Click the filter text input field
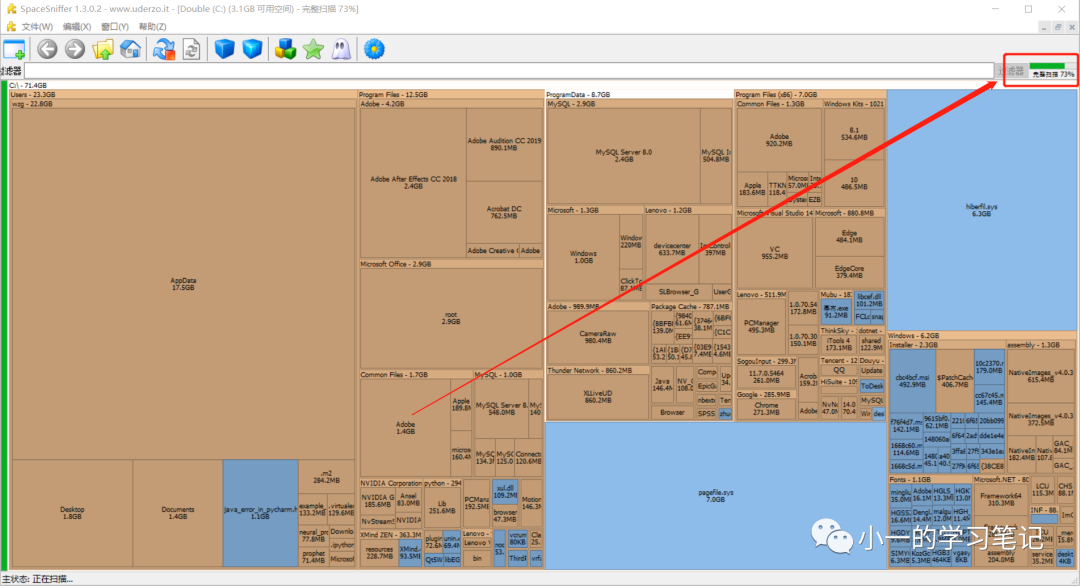The image size is (1080, 586). tap(509, 71)
